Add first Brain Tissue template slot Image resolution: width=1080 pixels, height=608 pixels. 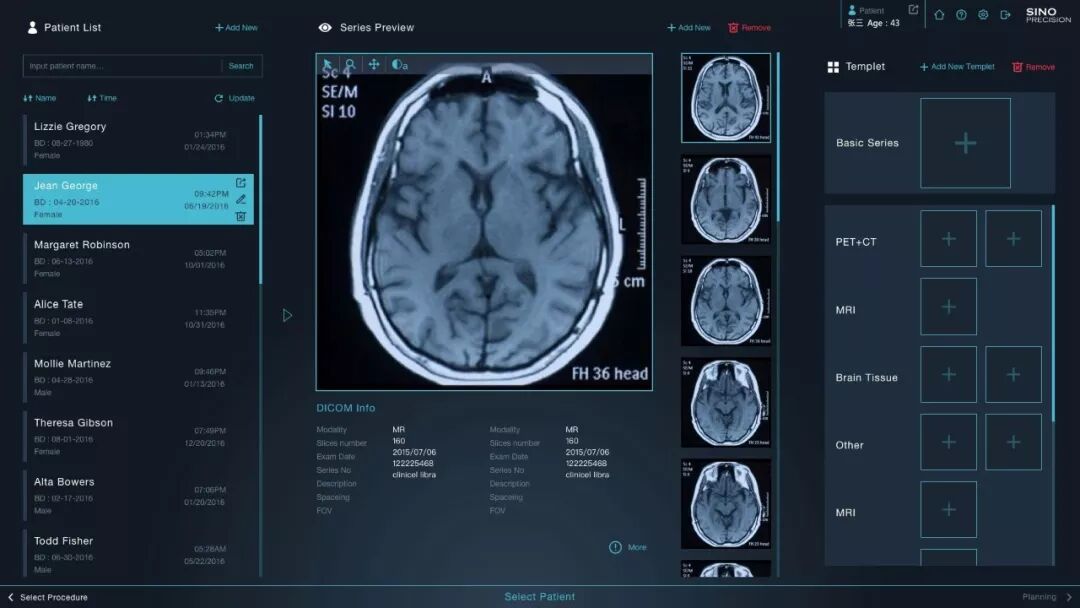948,375
